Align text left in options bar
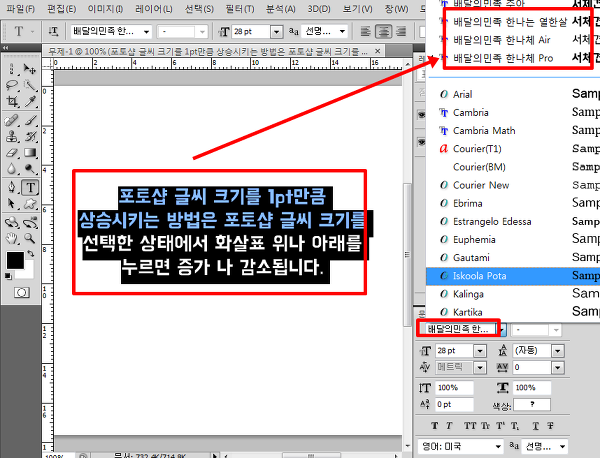The width and height of the screenshot is (600, 458). pyautogui.click(x=365, y=31)
